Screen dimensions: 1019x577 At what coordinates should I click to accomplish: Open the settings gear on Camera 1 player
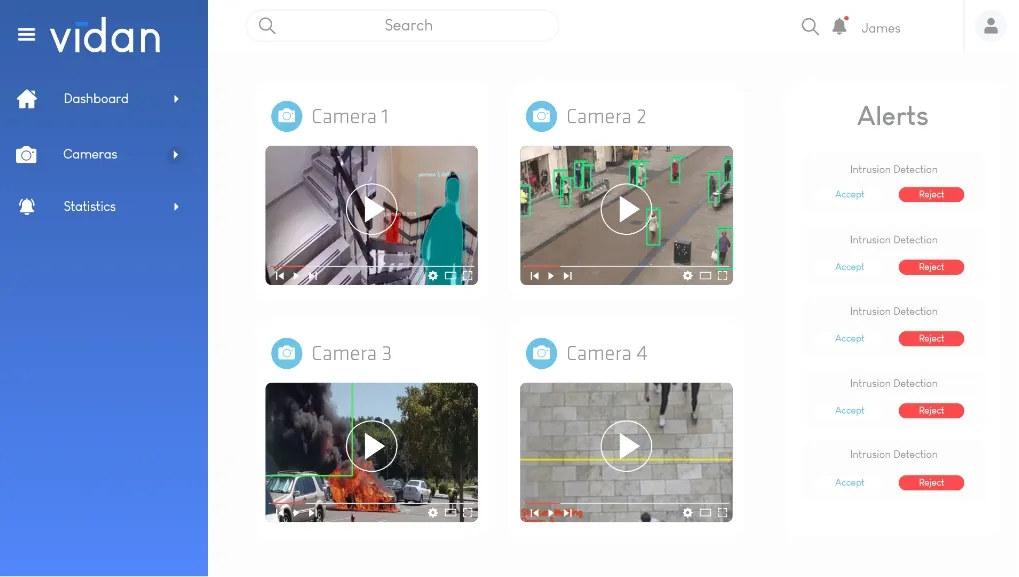coord(432,276)
